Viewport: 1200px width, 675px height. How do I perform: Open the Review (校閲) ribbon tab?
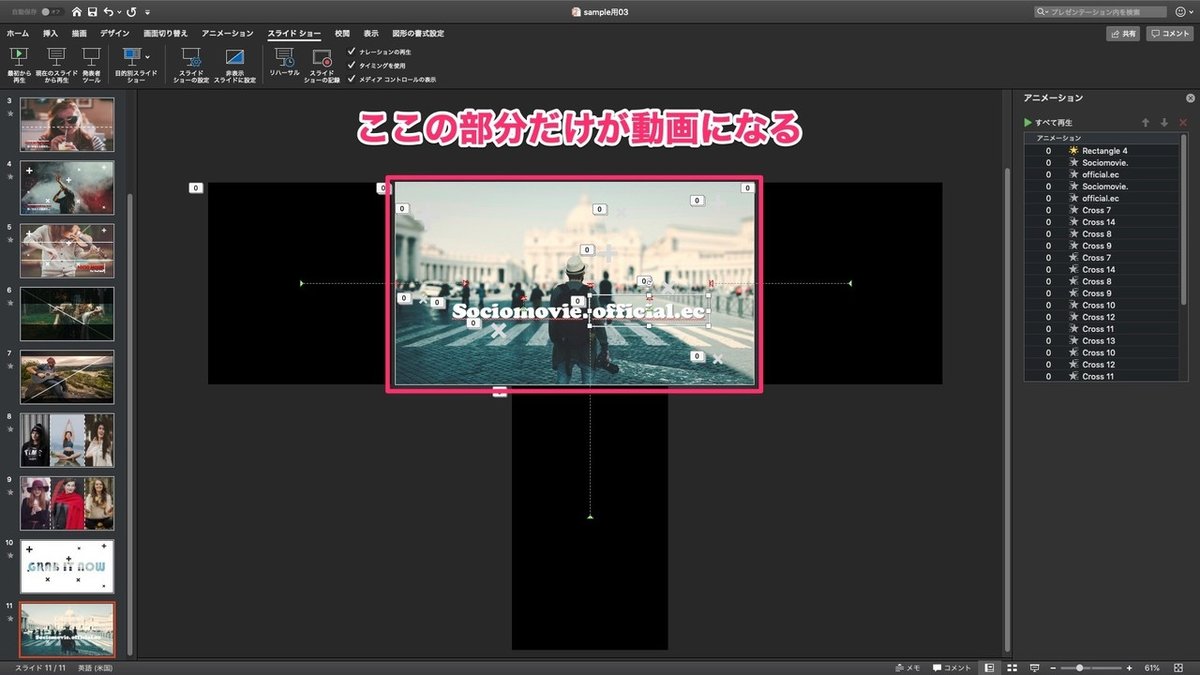343,33
